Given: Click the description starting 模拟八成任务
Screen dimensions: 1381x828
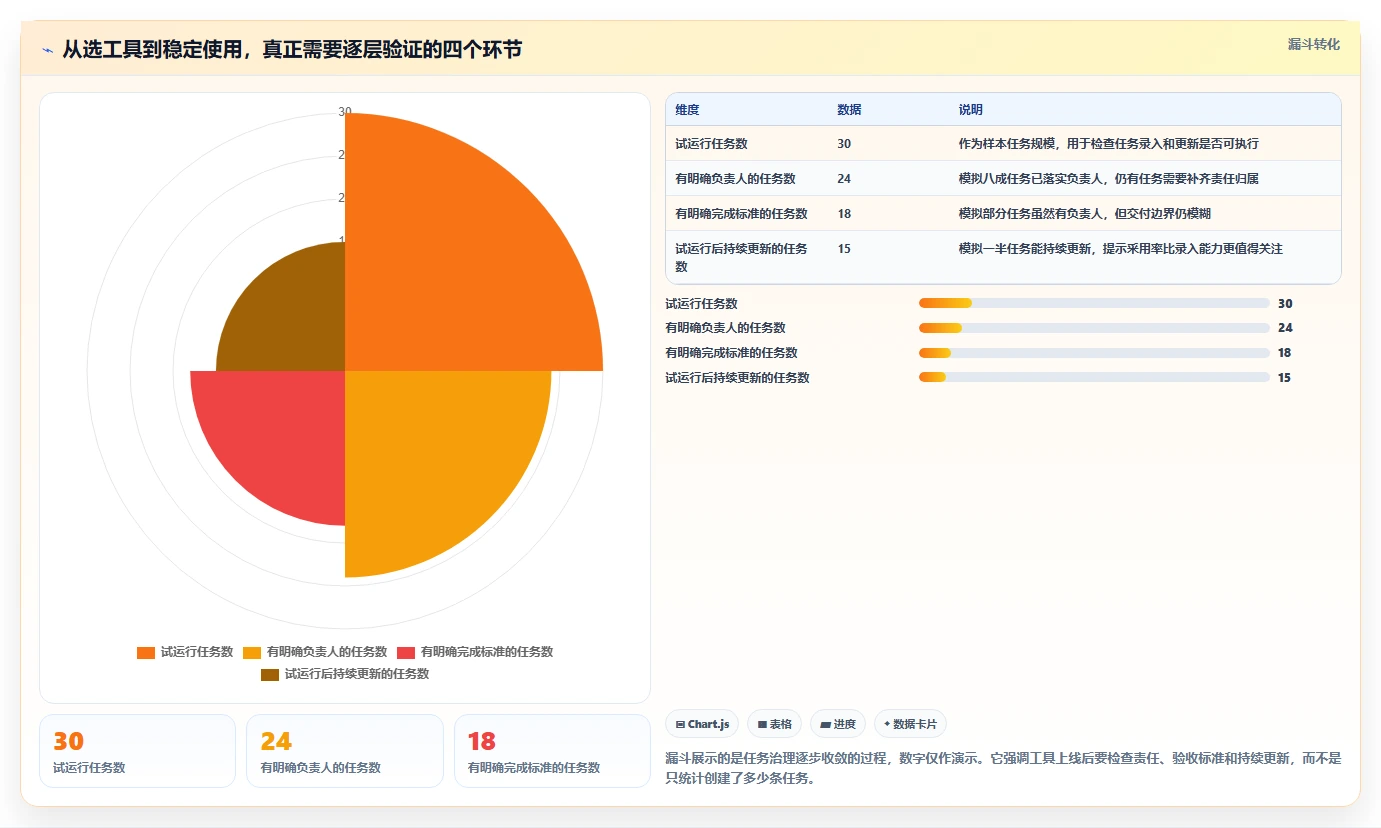Looking at the screenshot, I should (x=1108, y=179).
